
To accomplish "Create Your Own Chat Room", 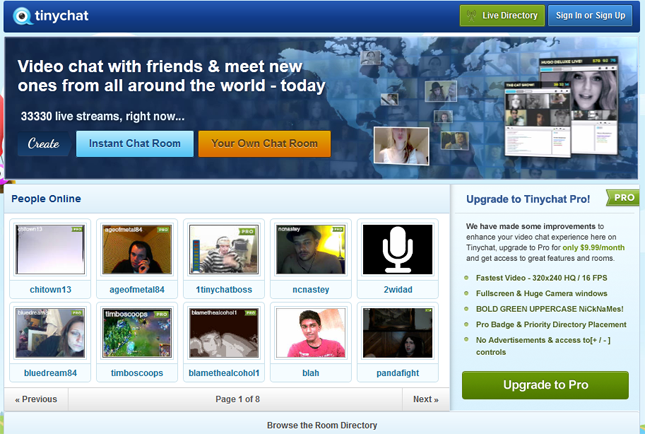I will 264,143.
